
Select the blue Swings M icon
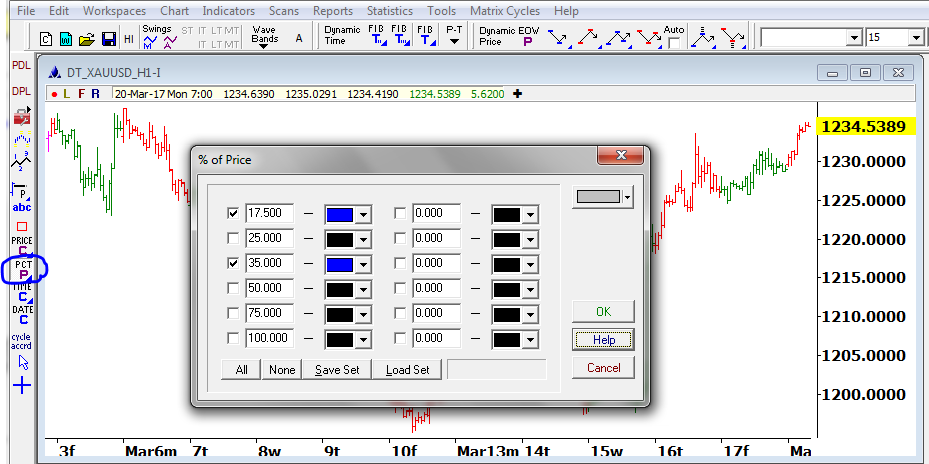tap(150, 42)
